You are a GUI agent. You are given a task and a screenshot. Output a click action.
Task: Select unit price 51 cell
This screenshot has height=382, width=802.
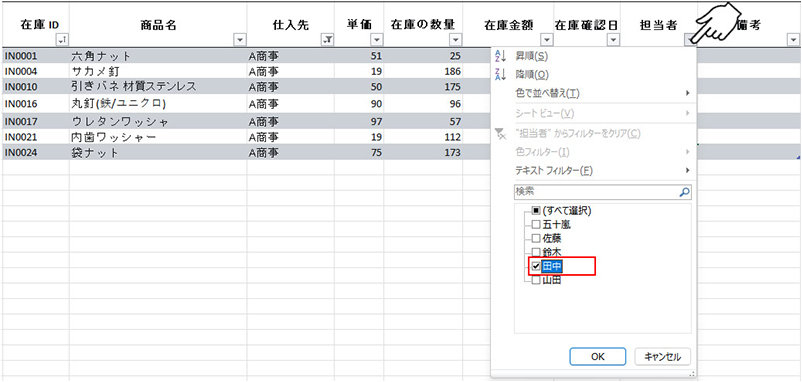pyautogui.click(x=359, y=56)
